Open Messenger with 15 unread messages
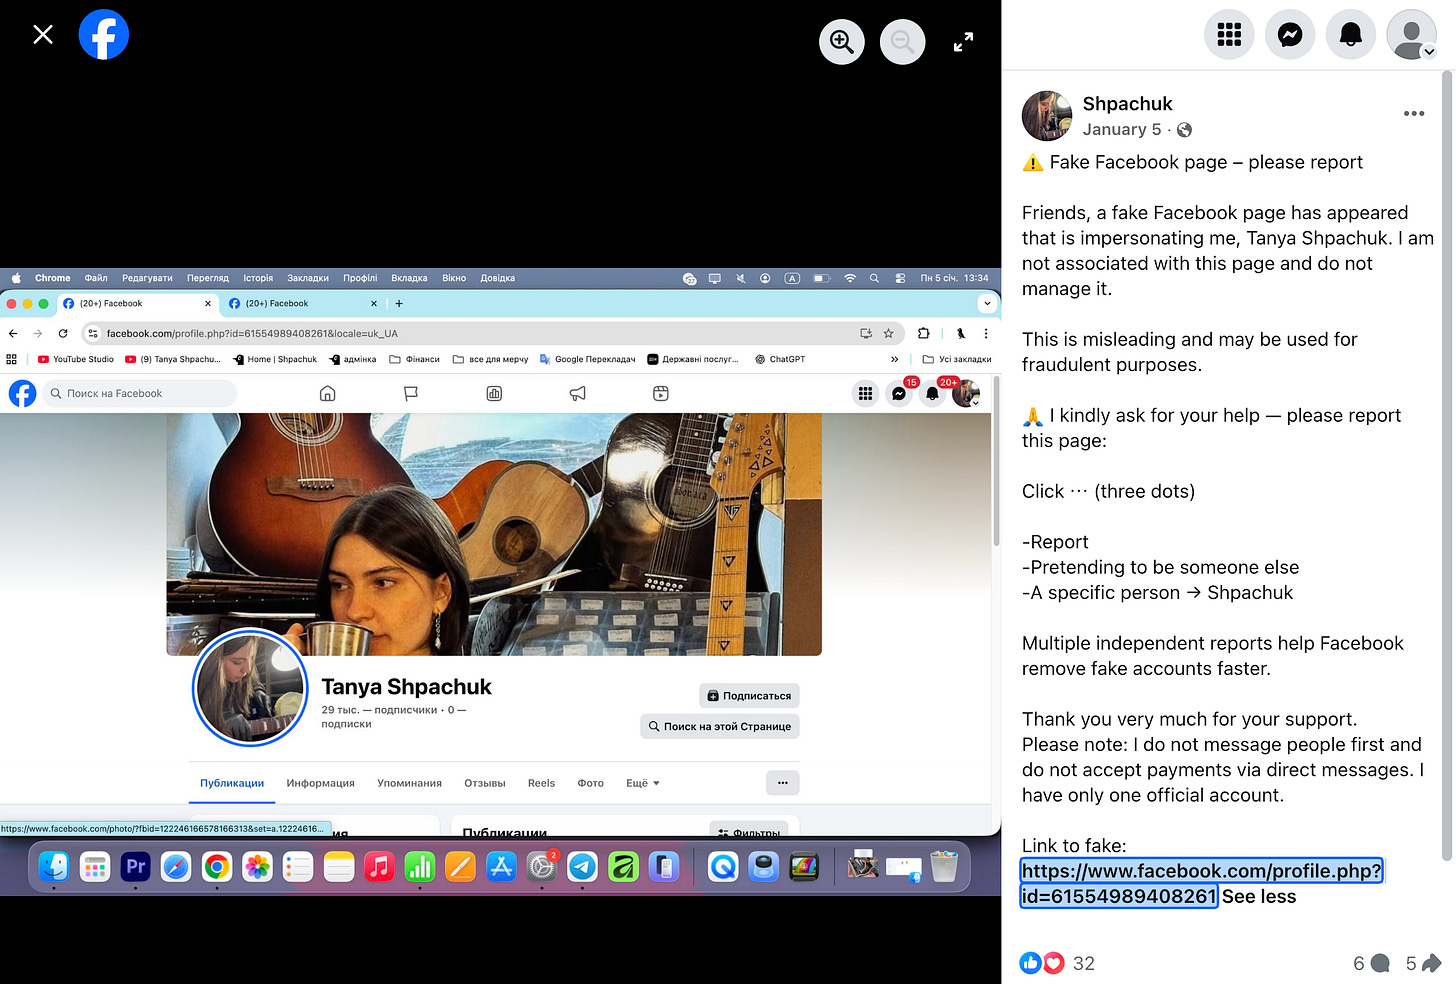The height and width of the screenshot is (984, 1456). 899,393
